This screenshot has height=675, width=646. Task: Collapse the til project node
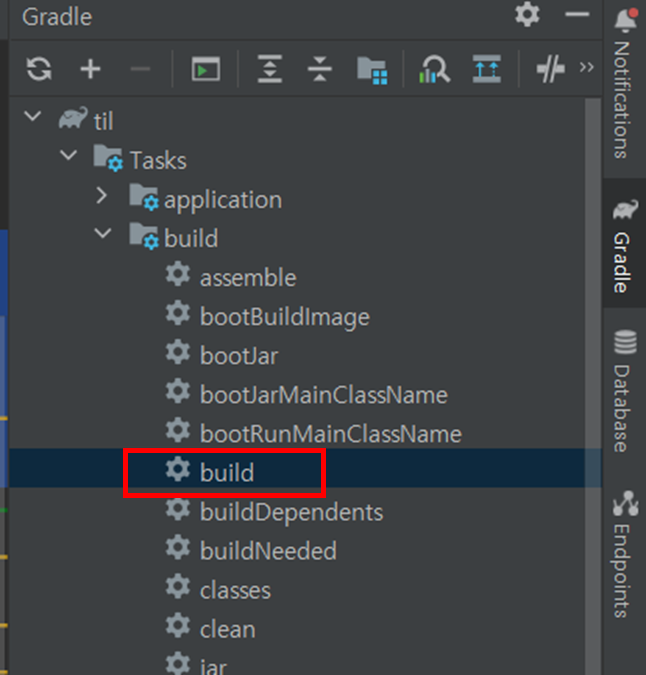[33, 116]
